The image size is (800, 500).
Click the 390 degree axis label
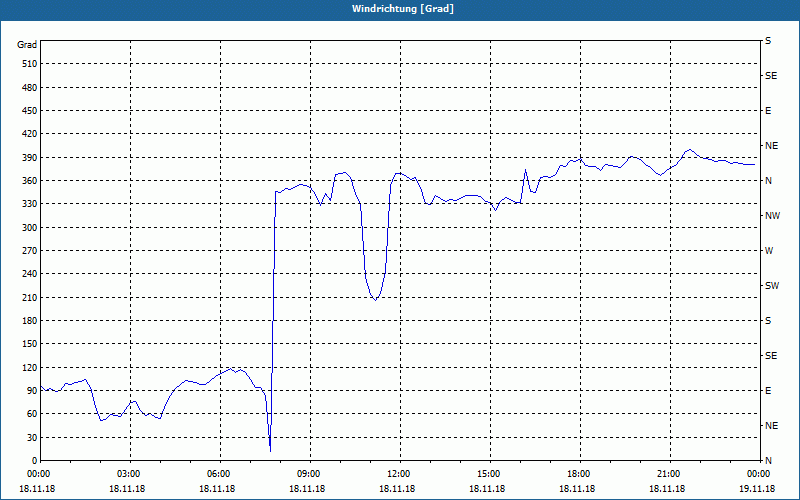30,158
